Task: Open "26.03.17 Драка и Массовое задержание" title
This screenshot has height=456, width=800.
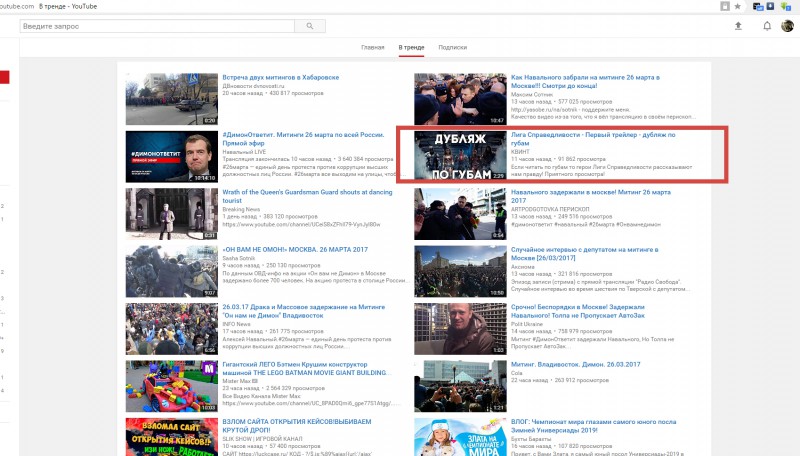Action: coord(304,311)
